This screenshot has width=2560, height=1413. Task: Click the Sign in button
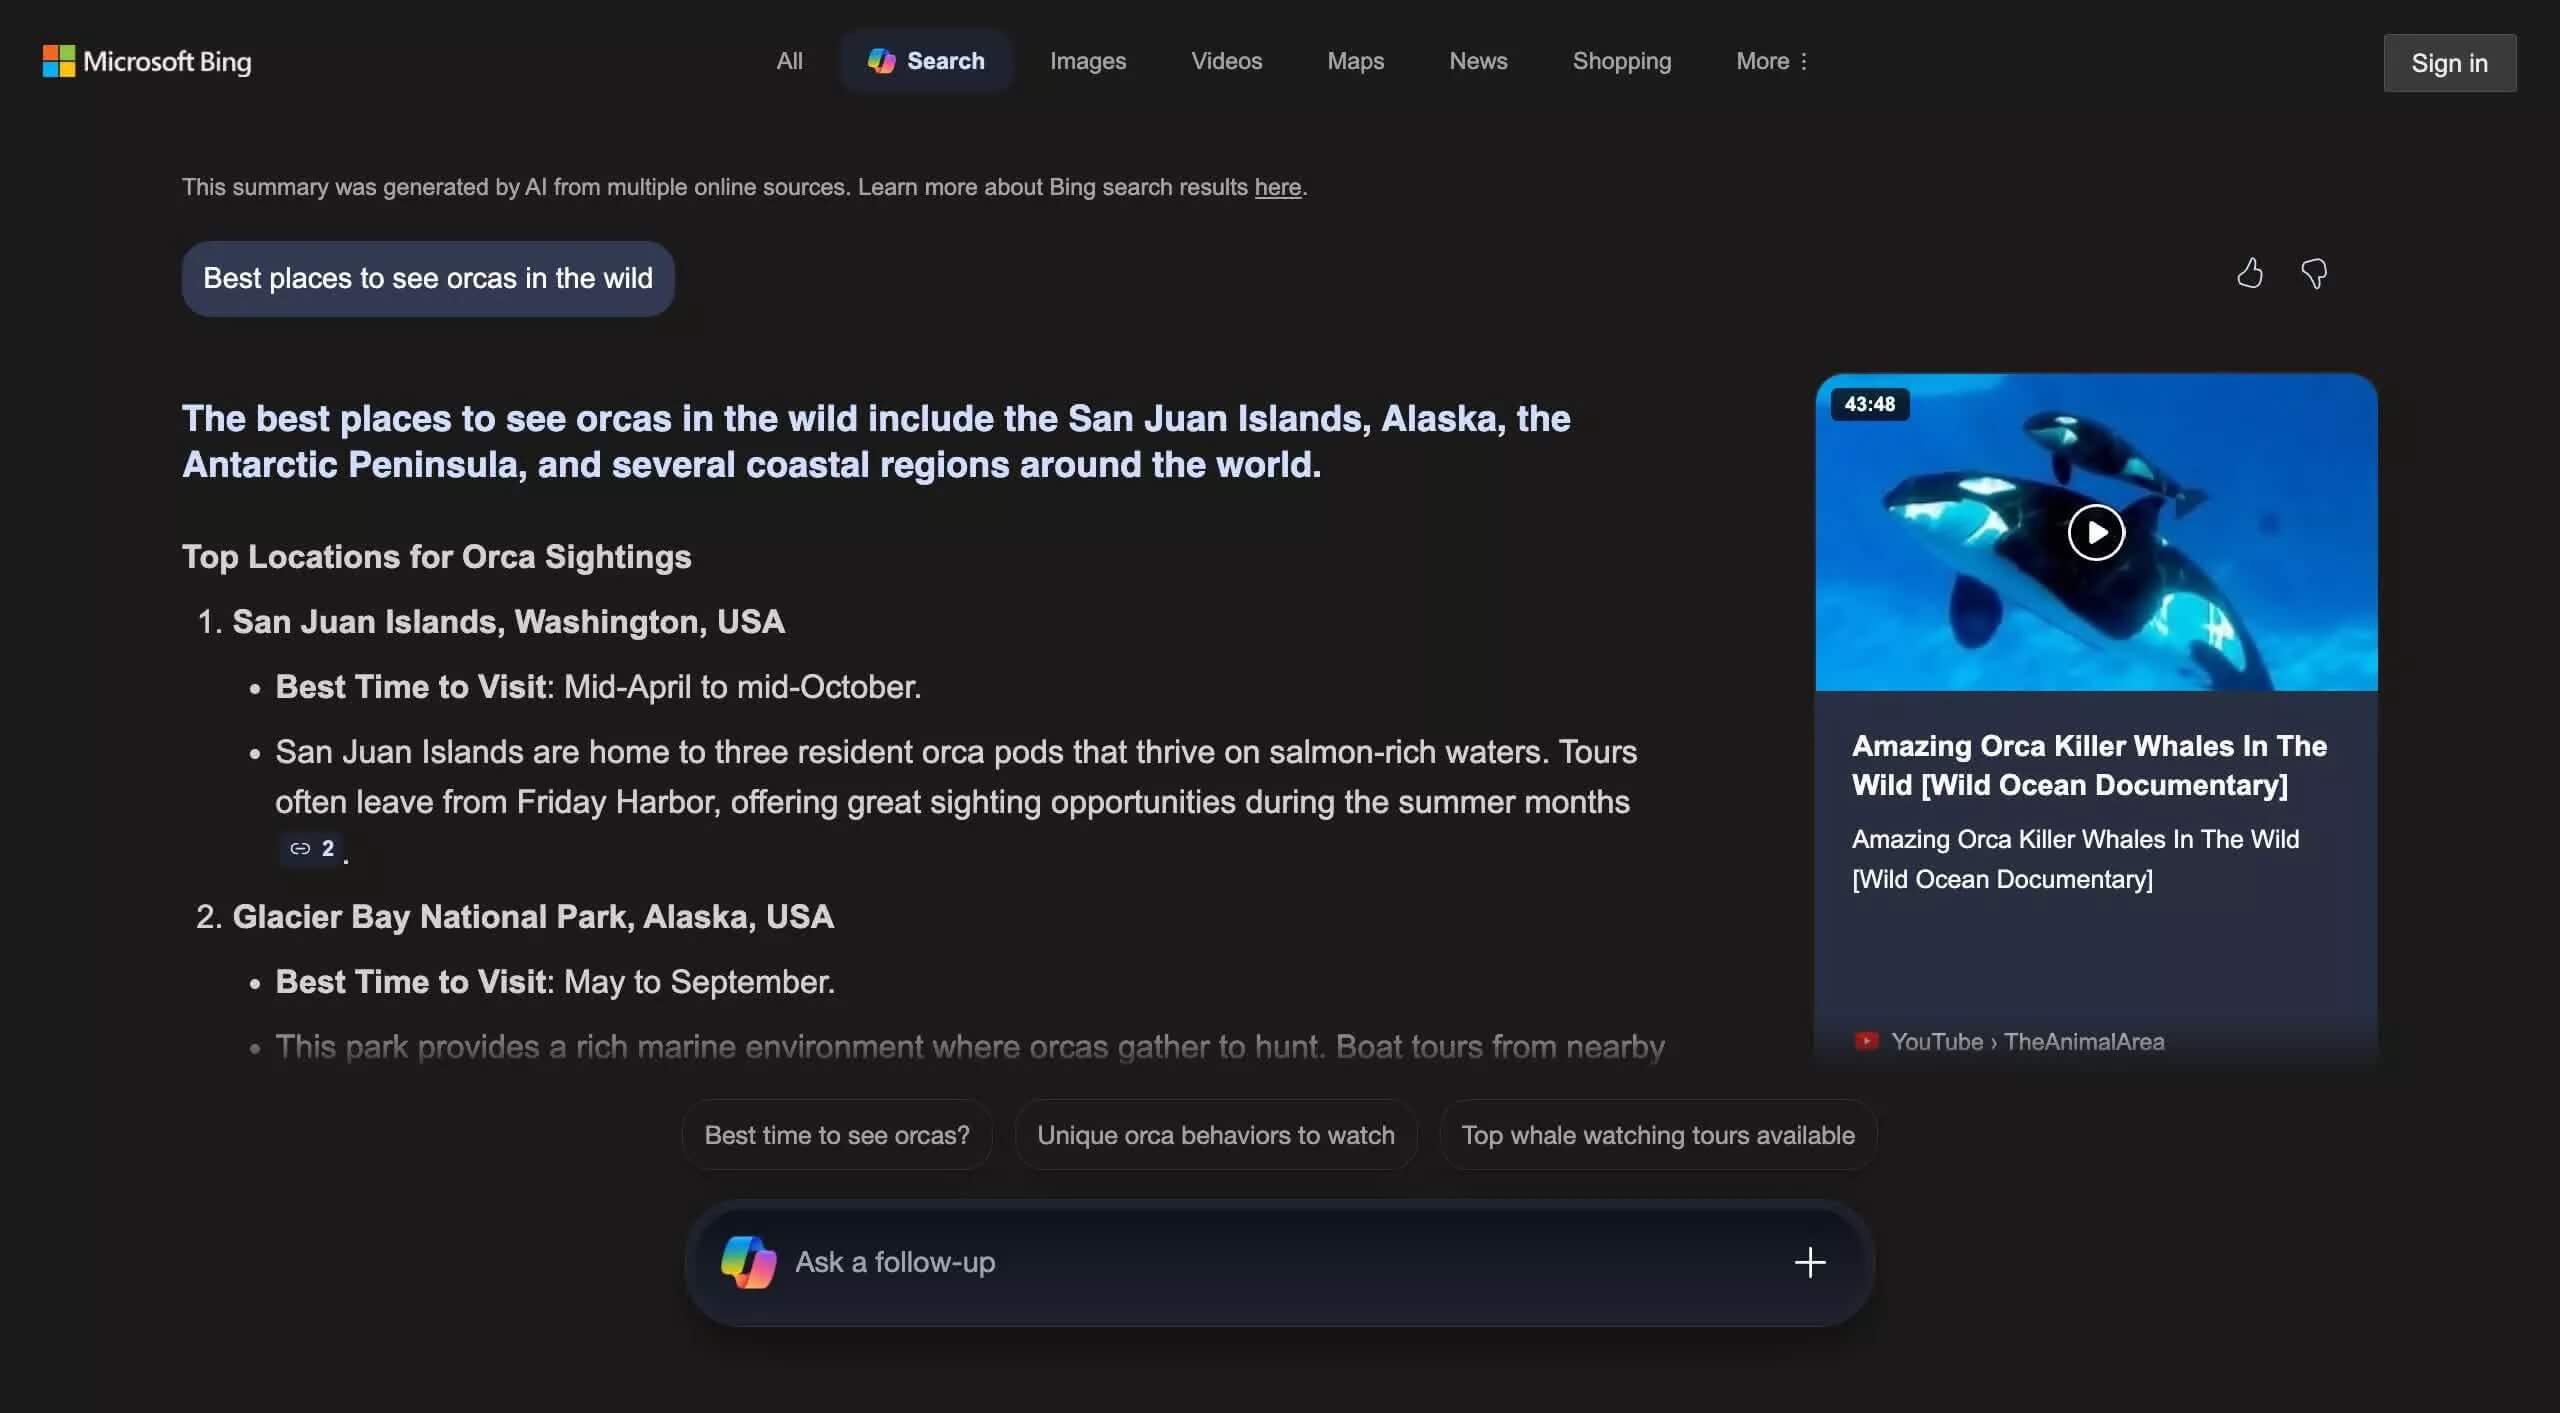(x=2449, y=63)
